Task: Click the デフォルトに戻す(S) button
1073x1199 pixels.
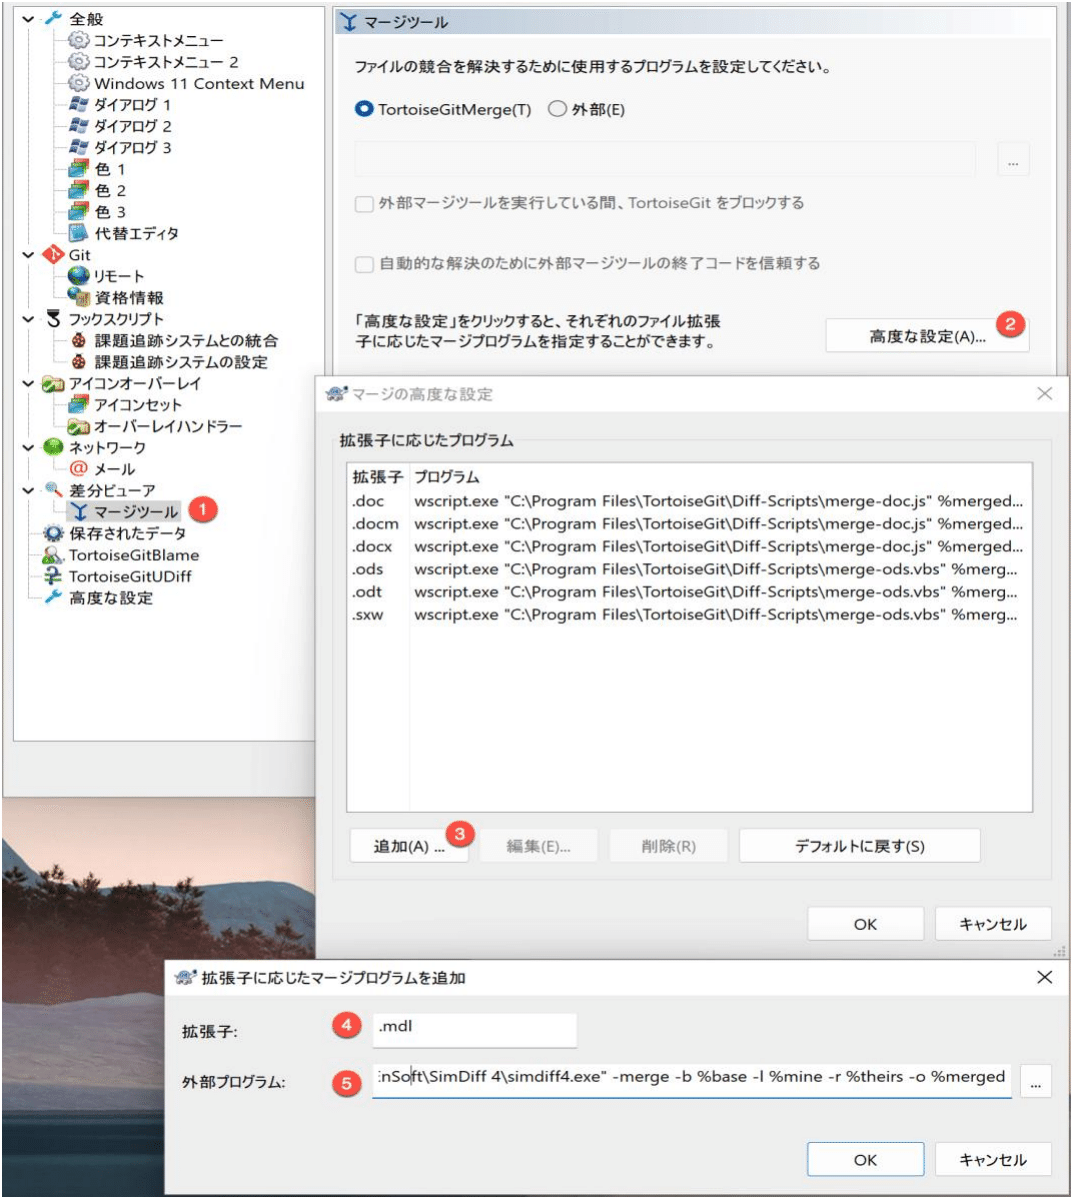Action: [x=860, y=846]
